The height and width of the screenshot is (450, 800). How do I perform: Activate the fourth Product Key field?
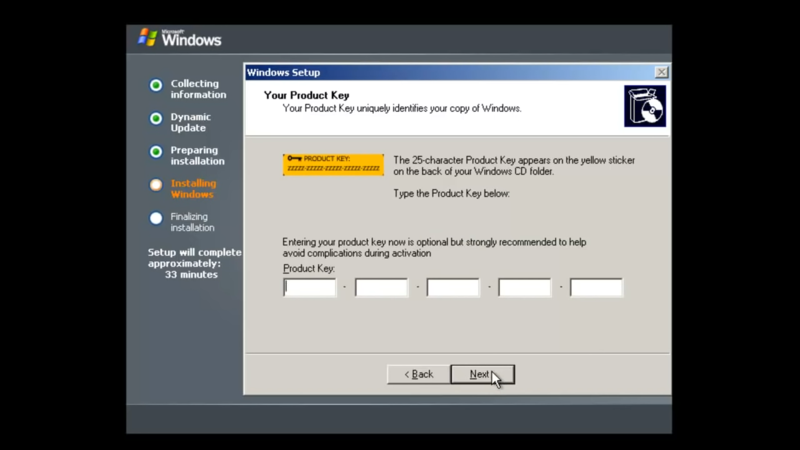(524, 287)
